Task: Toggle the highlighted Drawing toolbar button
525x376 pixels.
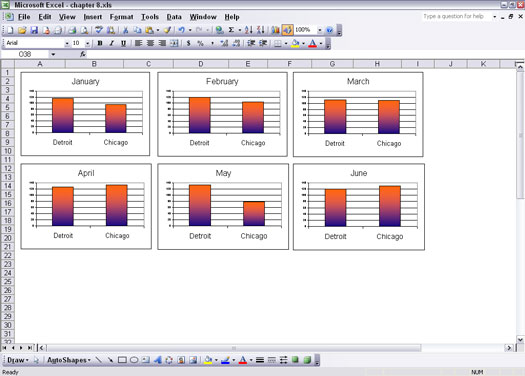Action: tap(287, 30)
